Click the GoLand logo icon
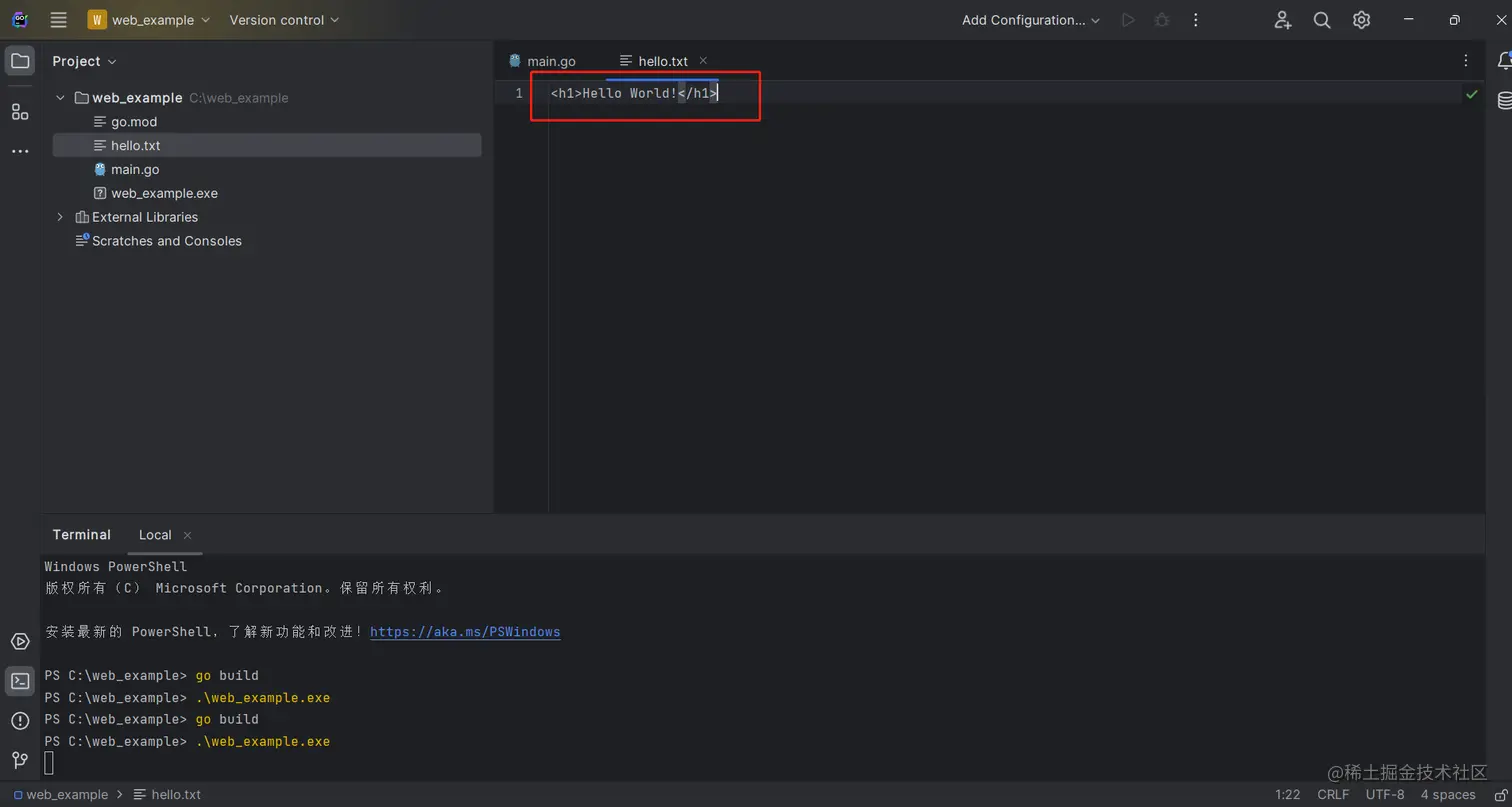Viewport: 1512px width, 807px height. tap(20, 20)
